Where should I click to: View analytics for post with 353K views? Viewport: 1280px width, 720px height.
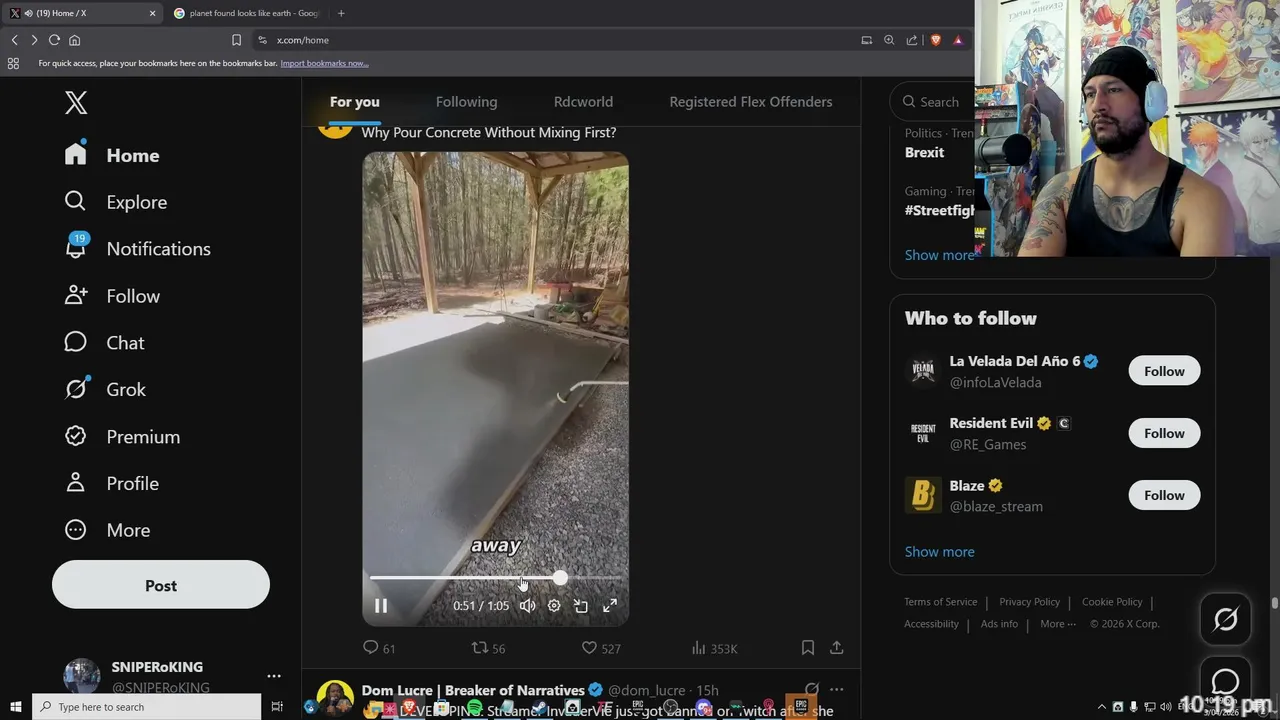point(714,648)
